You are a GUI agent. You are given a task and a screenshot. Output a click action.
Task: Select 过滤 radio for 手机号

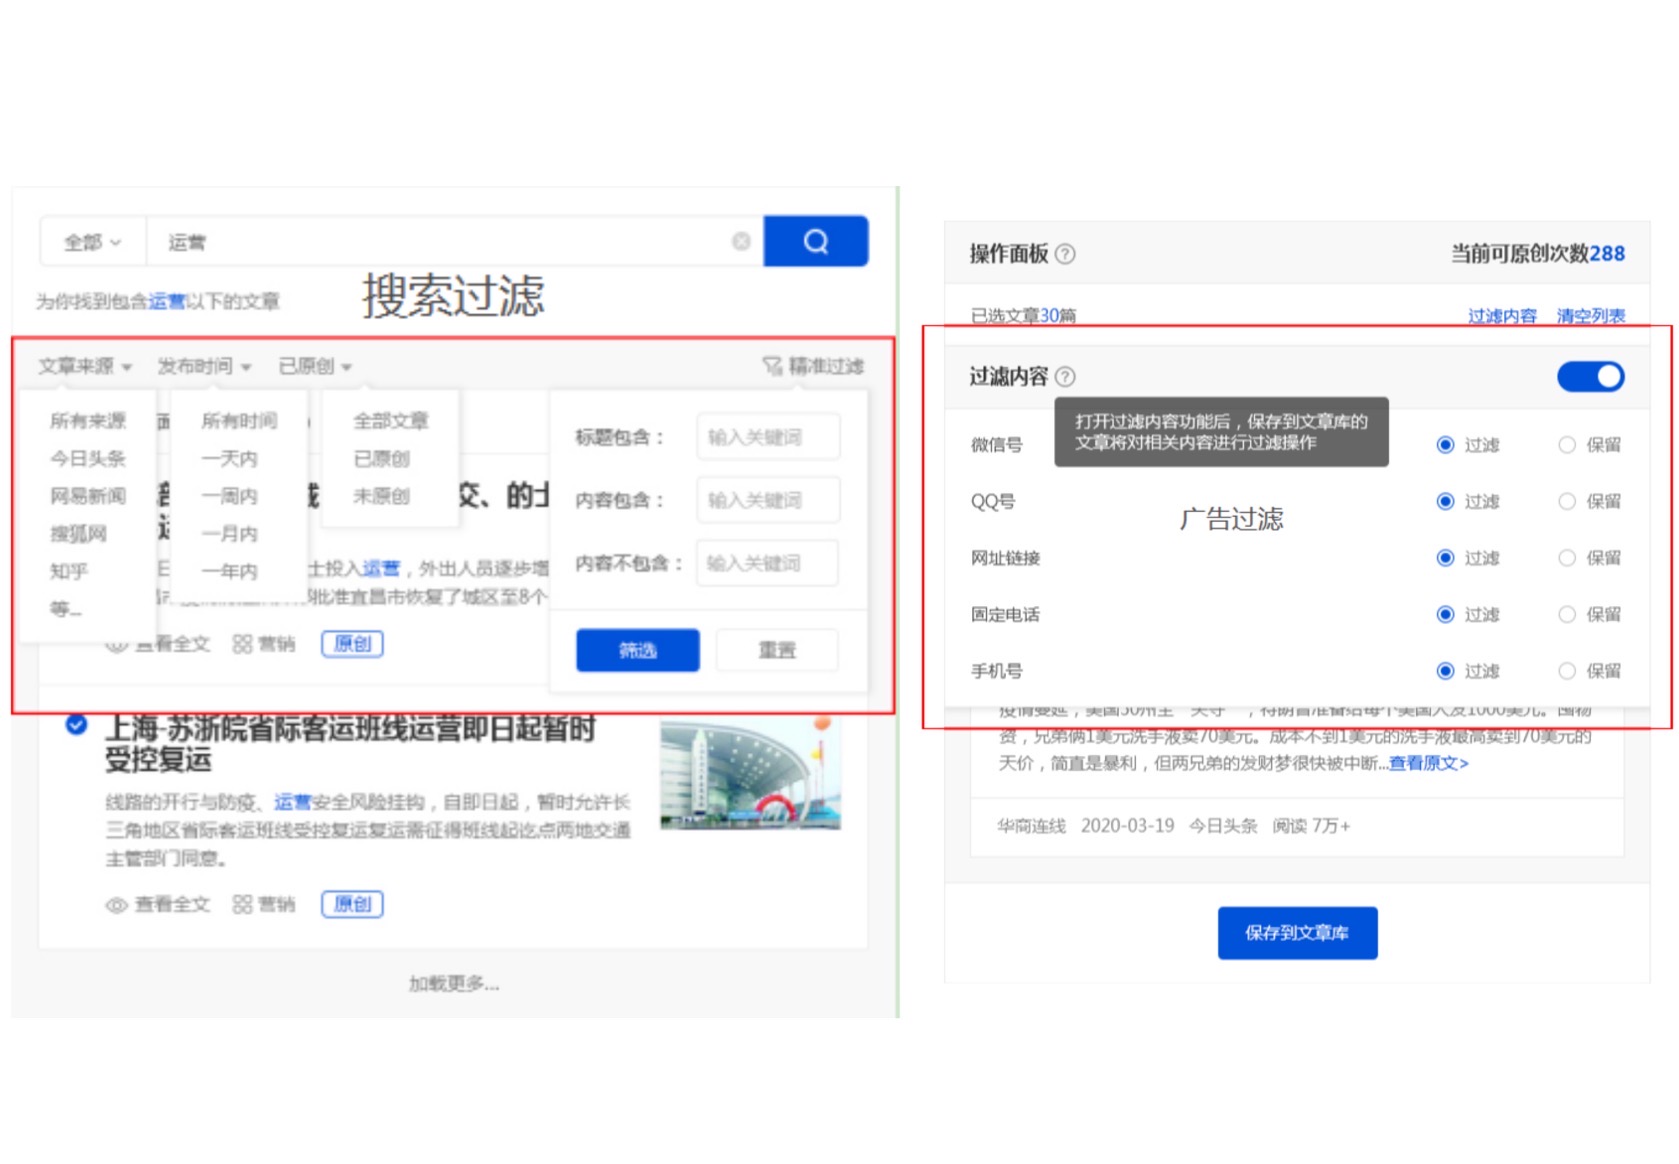pos(1443,671)
